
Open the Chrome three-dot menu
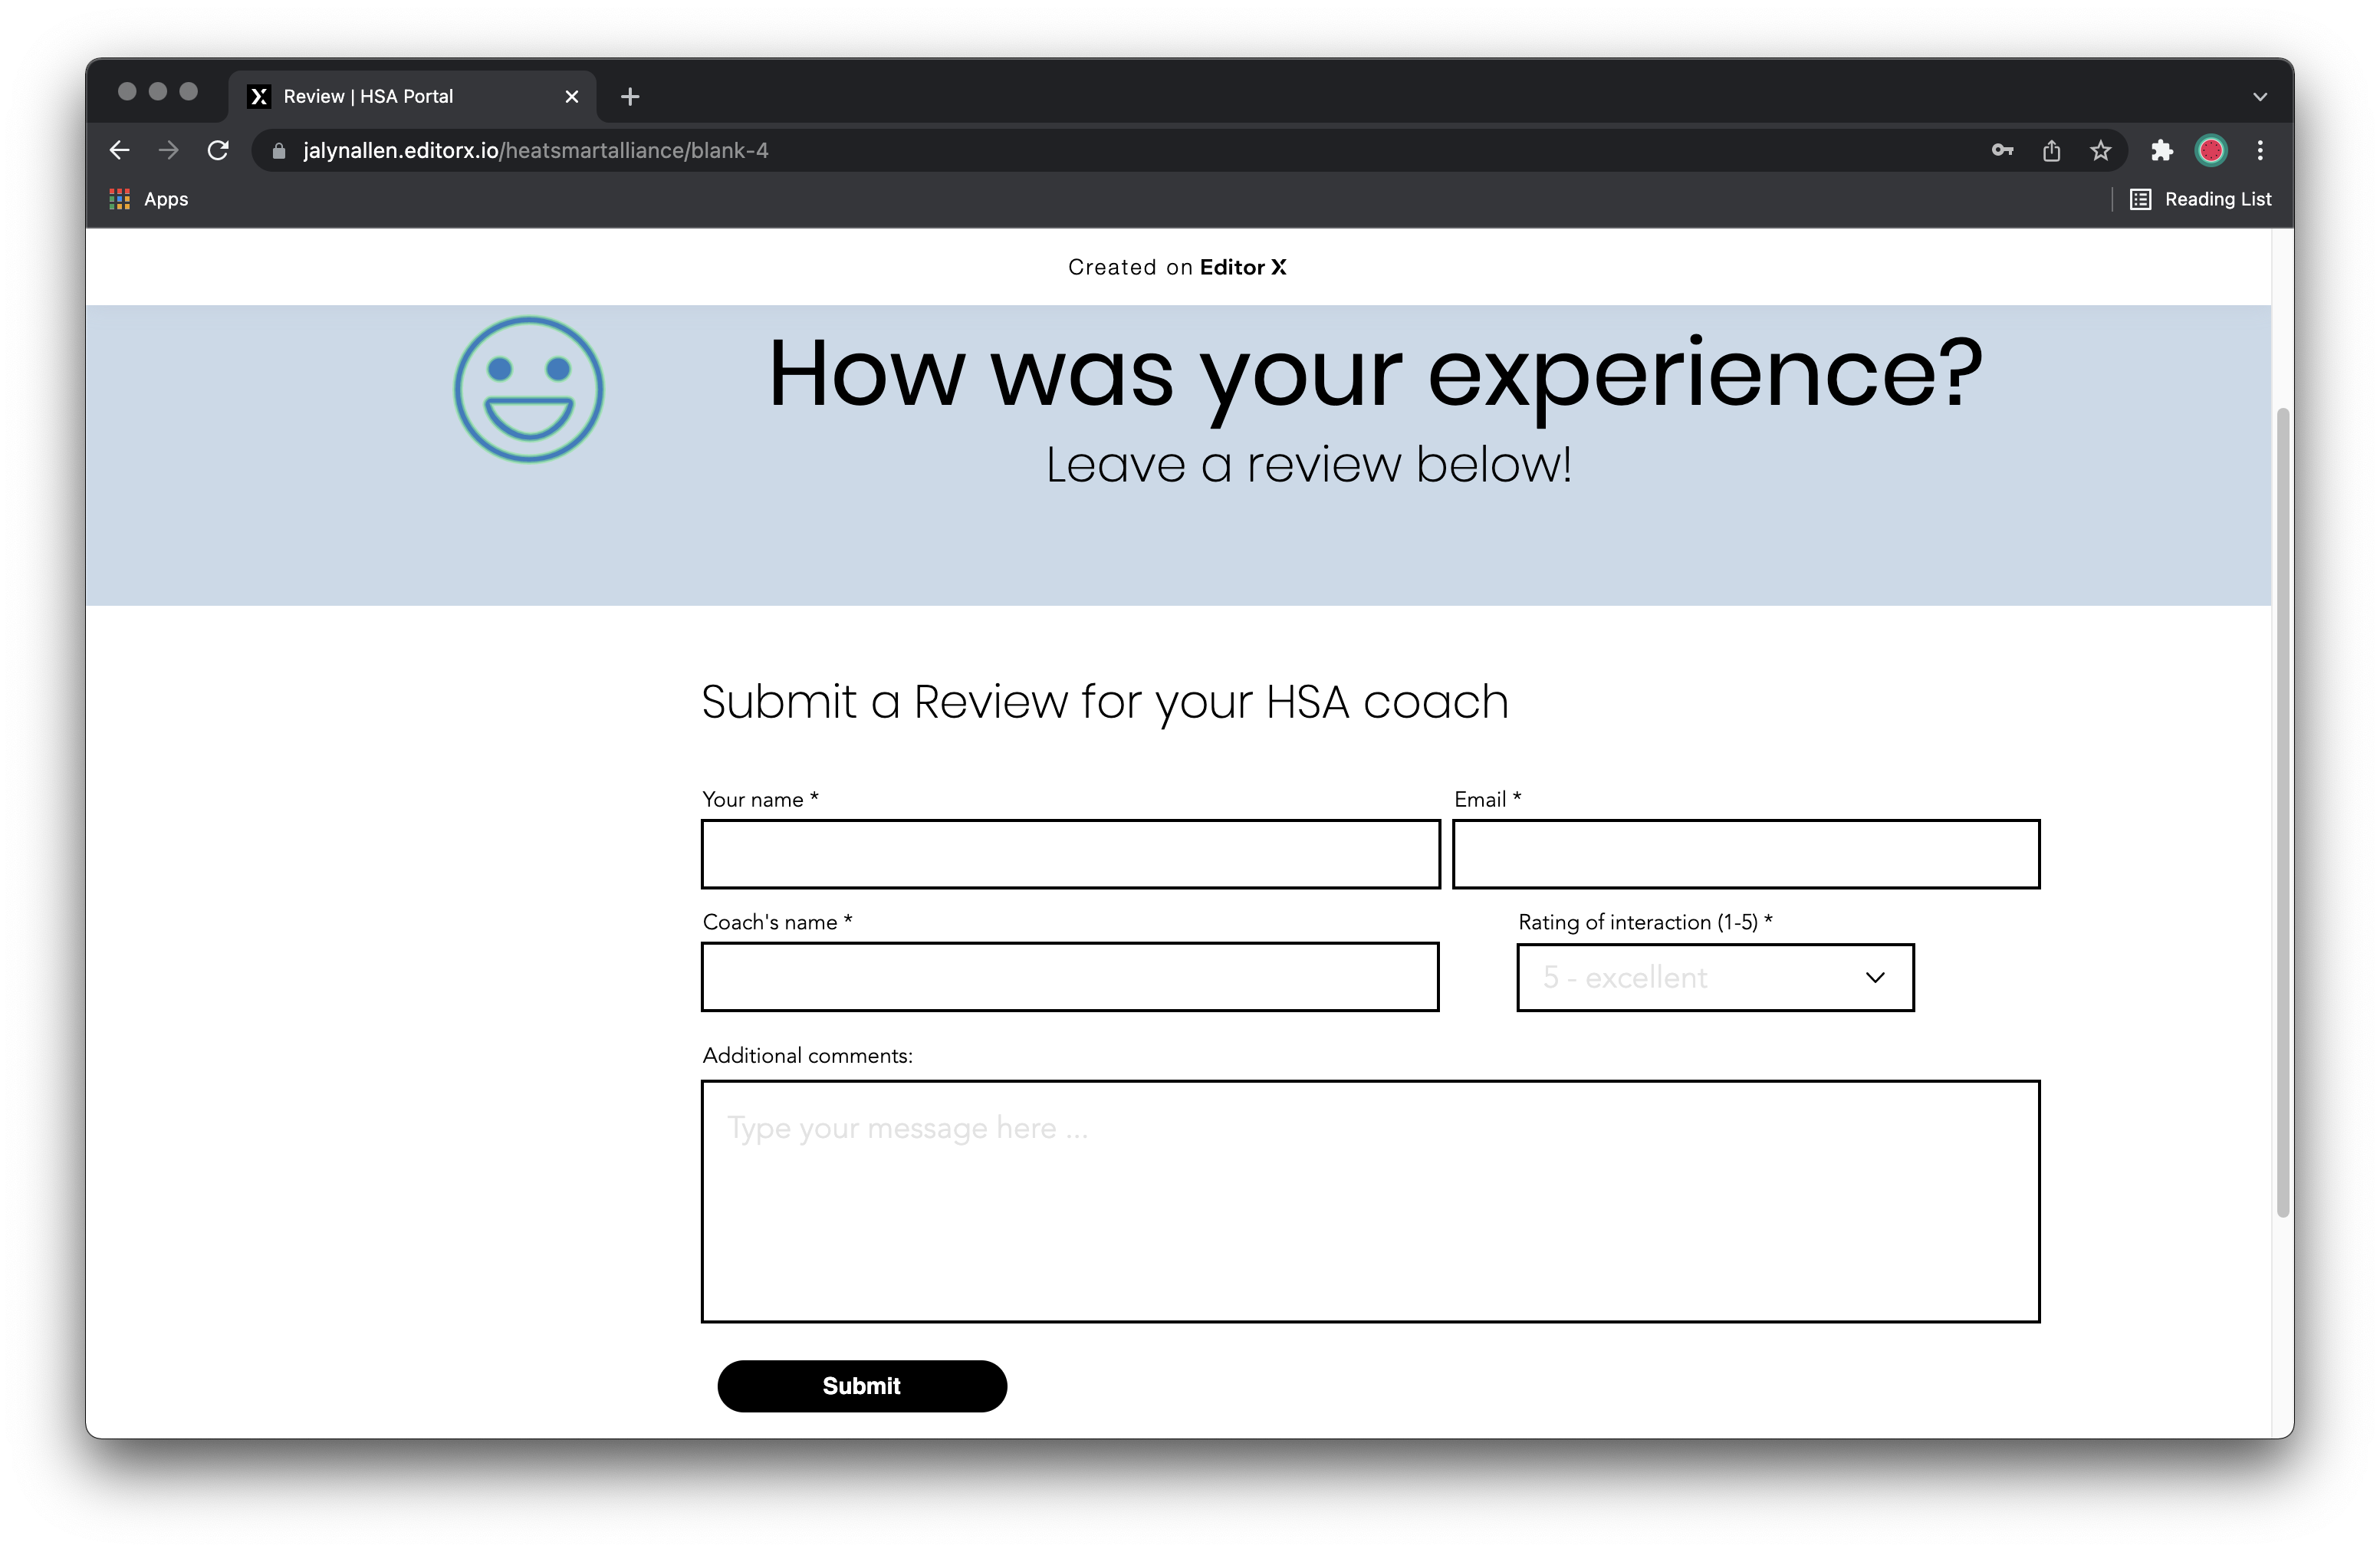pyautogui.click(x=2260, y=150)
